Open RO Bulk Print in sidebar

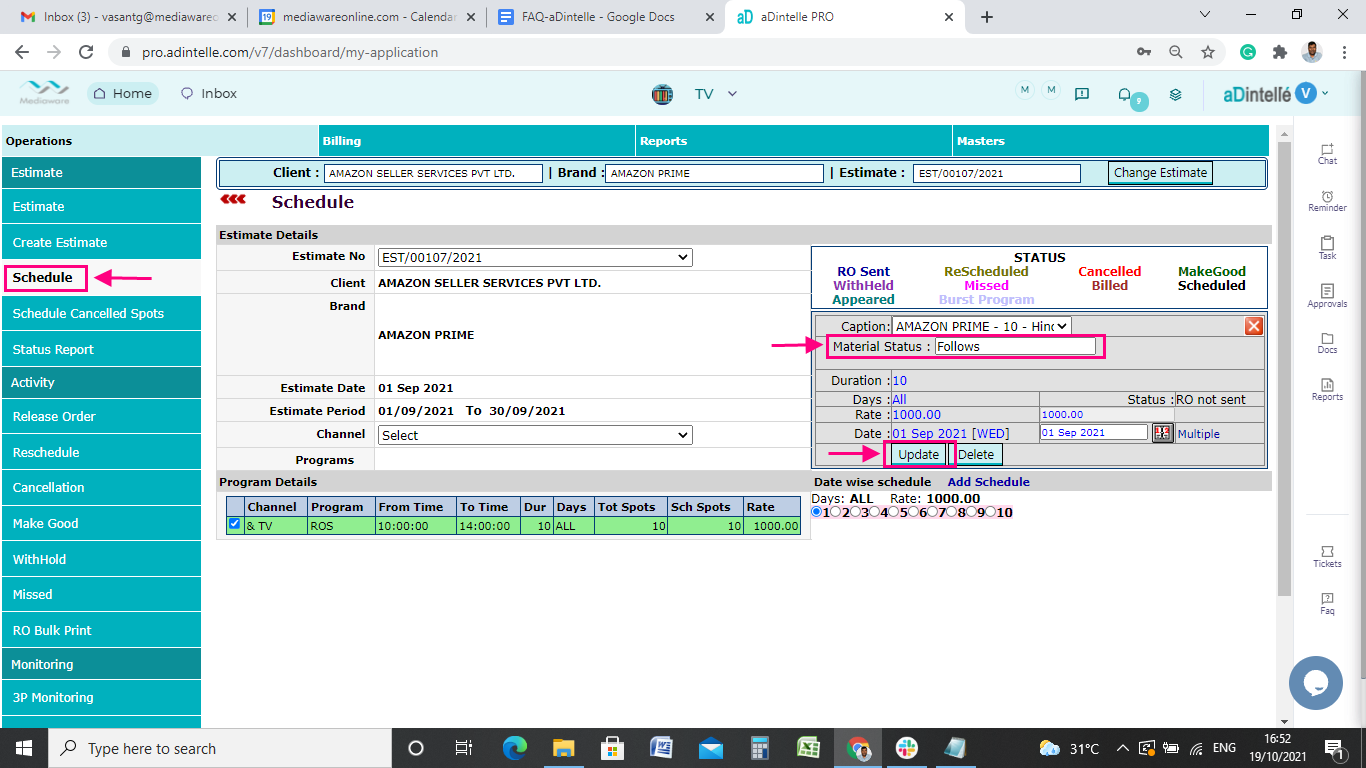(101, 630)
